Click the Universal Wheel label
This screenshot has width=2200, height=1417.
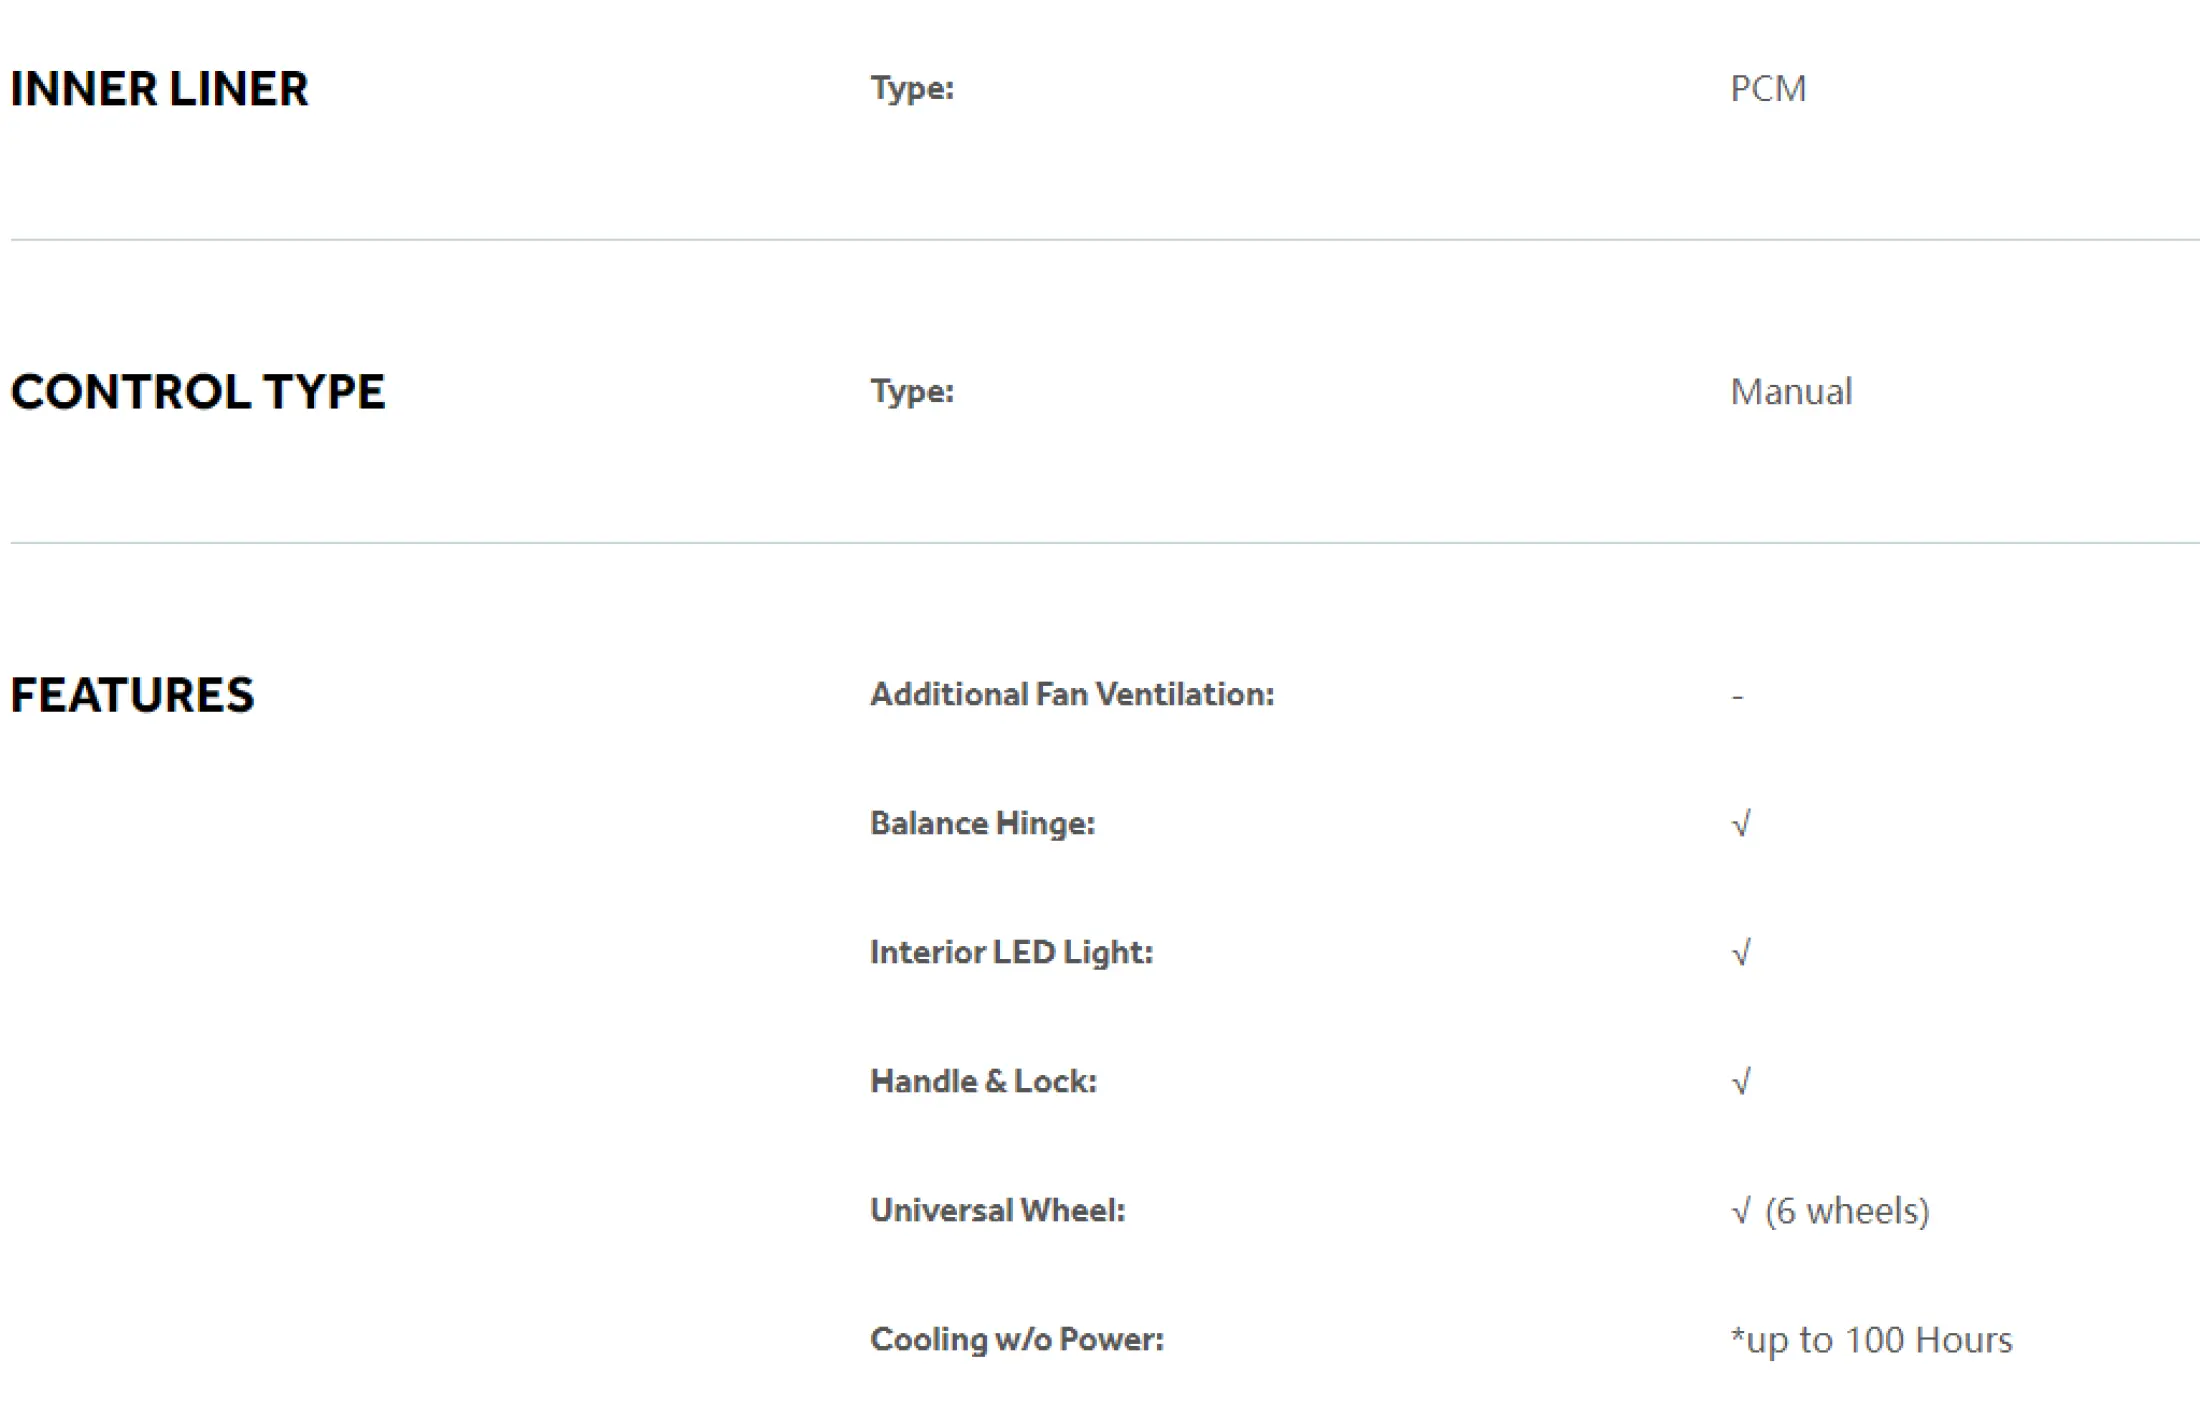pyautogui.click(x=998, y=1210)
